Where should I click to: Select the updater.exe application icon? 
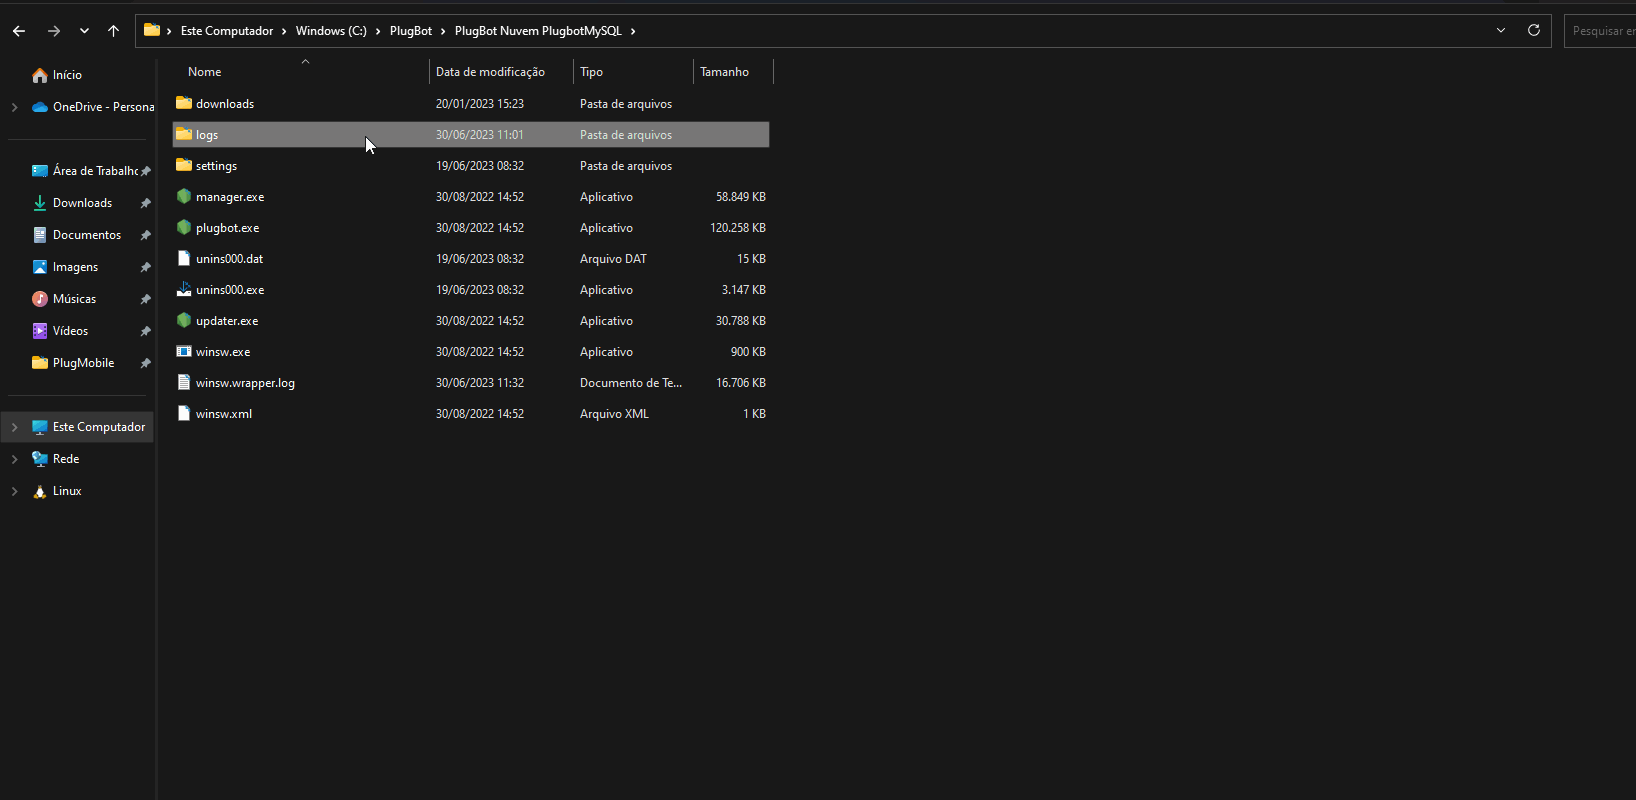tap(184, 320)
